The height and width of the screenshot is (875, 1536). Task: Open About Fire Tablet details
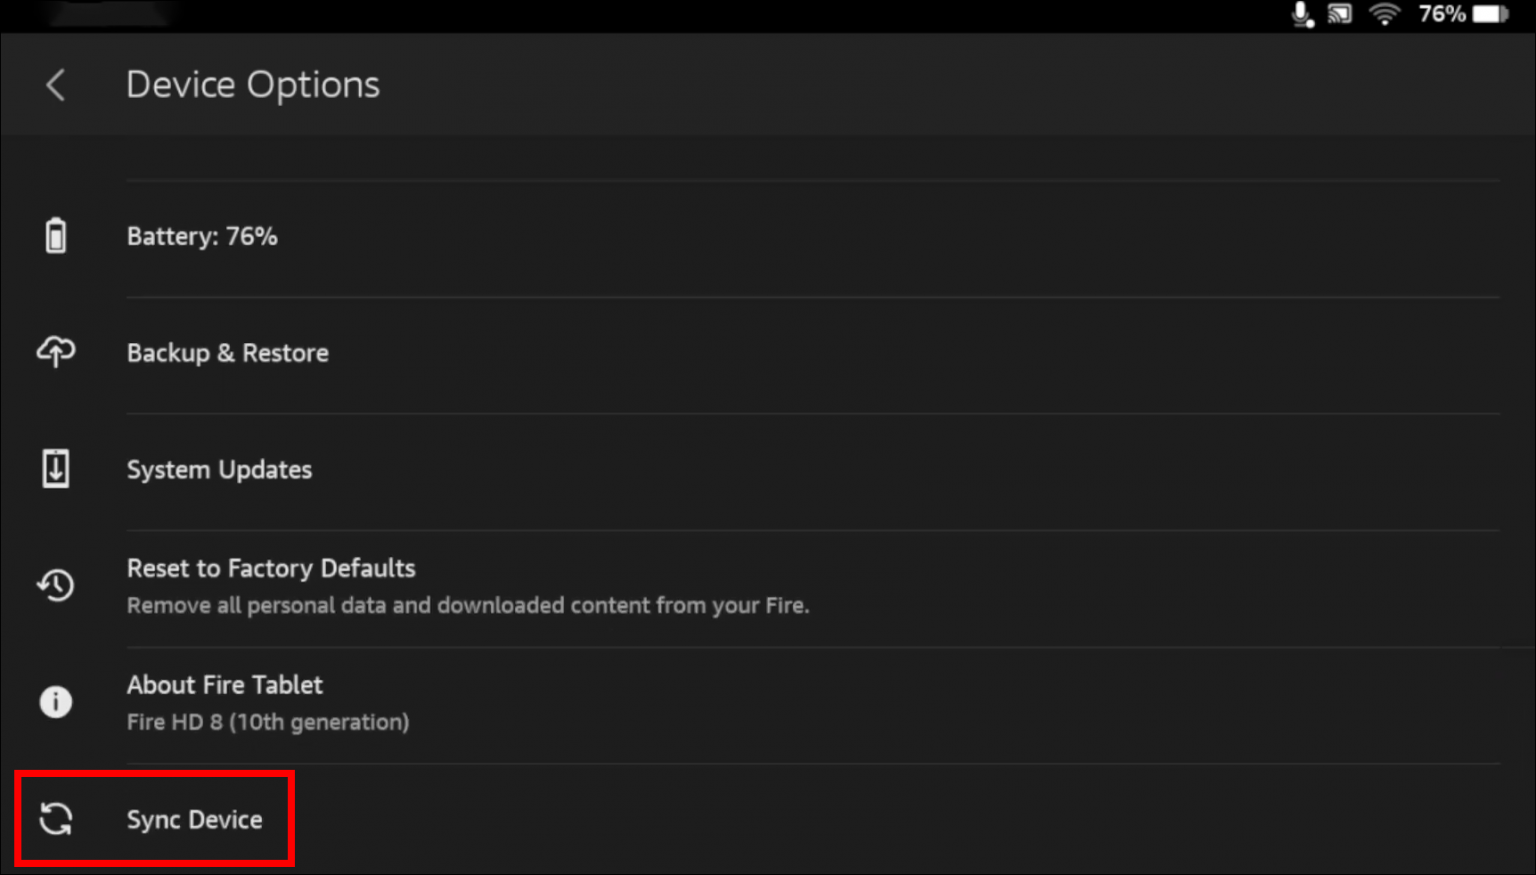(224, 685)
